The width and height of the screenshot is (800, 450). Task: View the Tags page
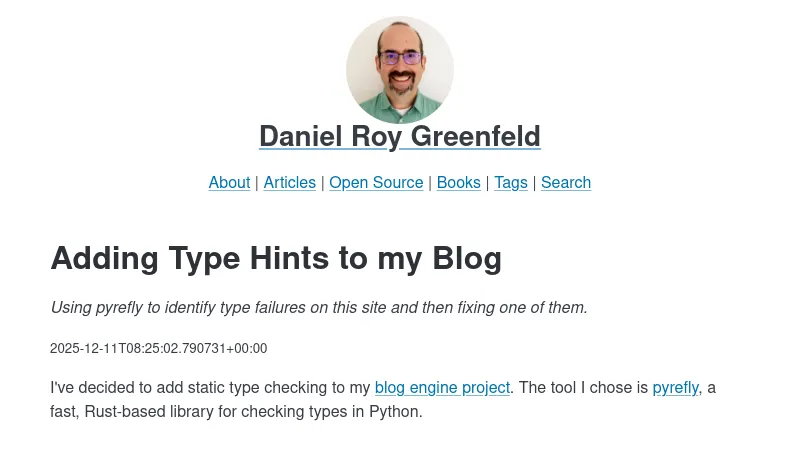[510, 182]
